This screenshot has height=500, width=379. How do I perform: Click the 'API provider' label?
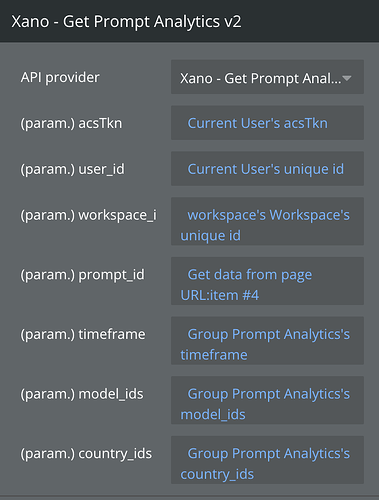(x=60, y=78)
